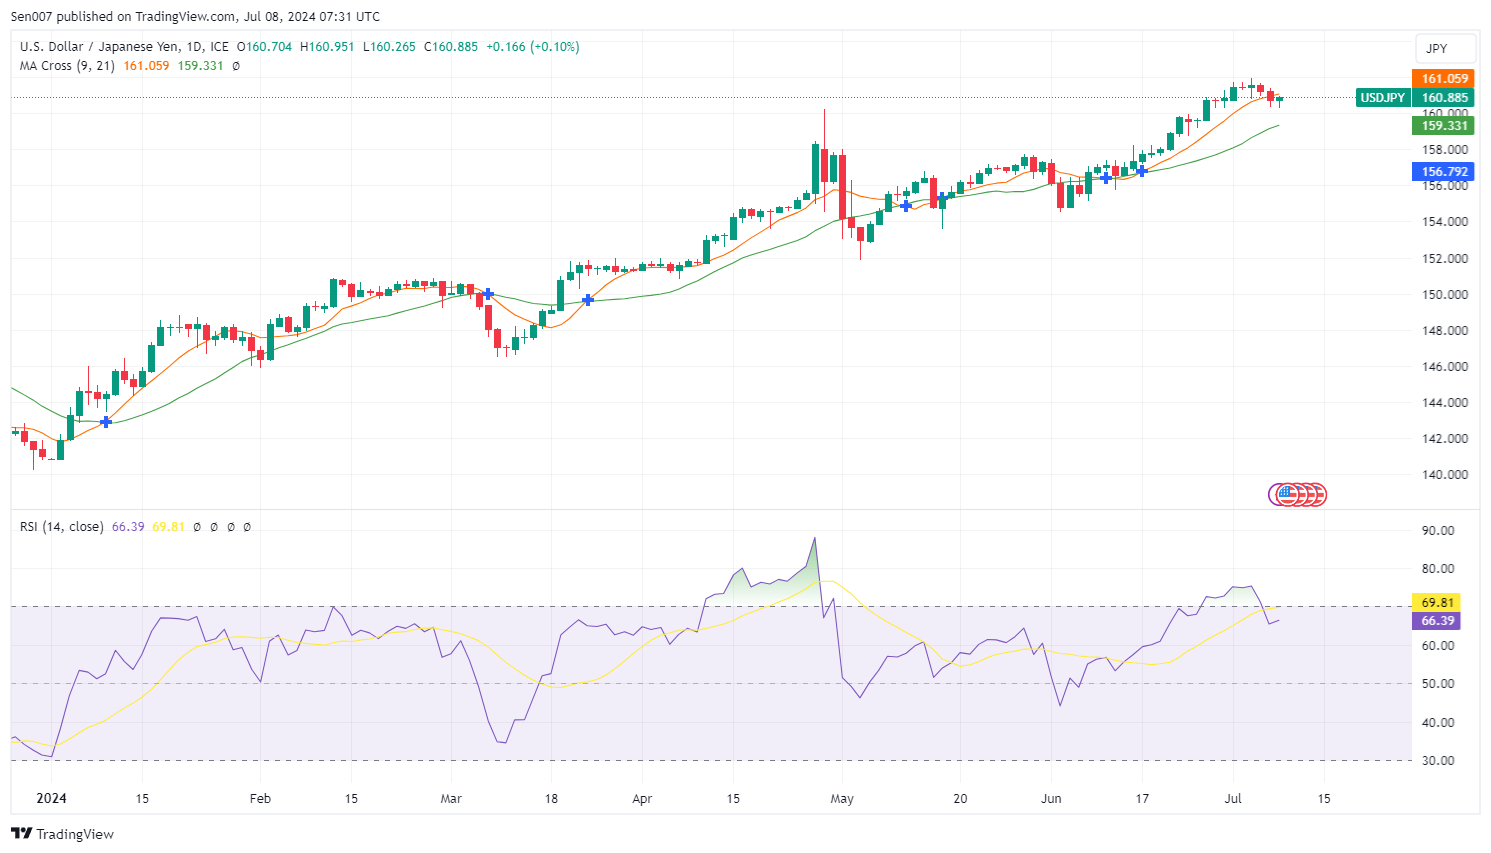This screenshot has height=853, width=1491.
Task: Click the 20 label on the date axis
Action: point(960,798)
